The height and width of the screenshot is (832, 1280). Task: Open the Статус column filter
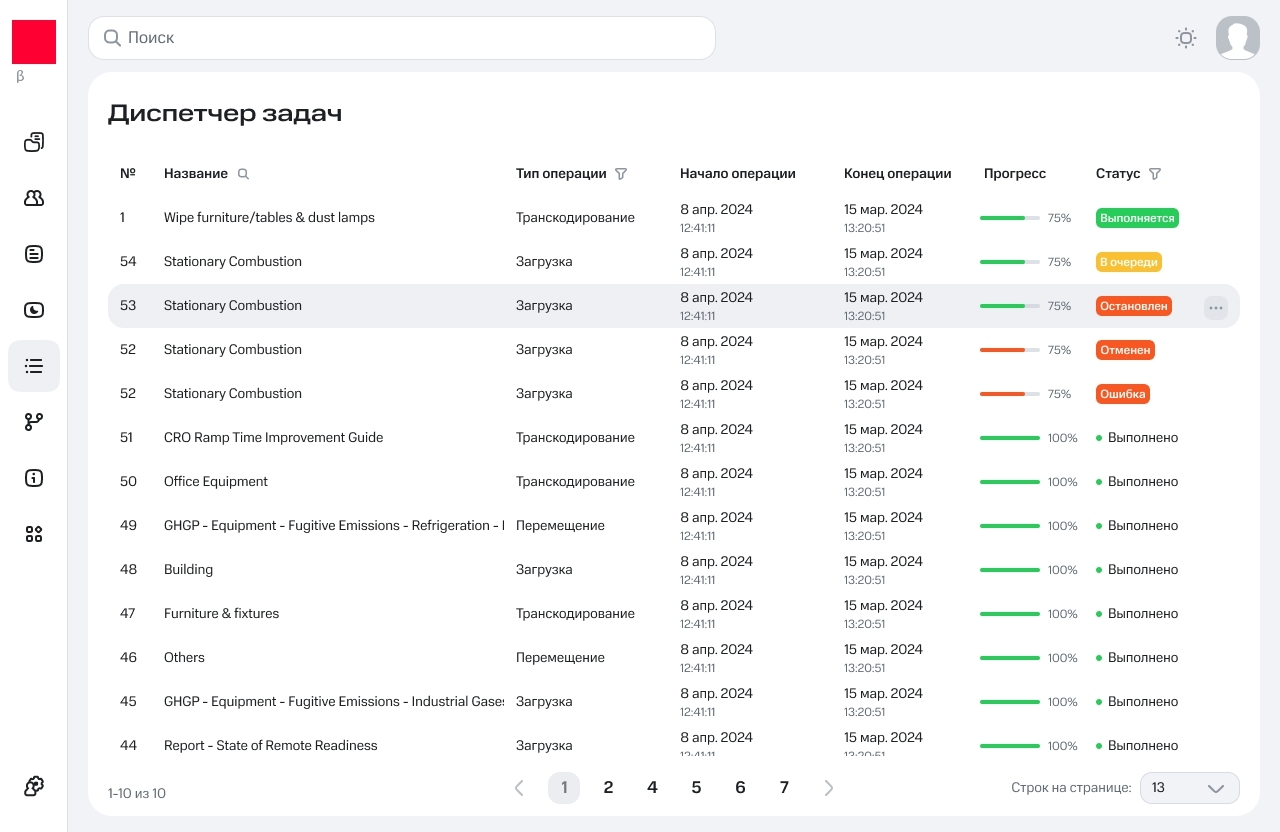click(1155, 173)
